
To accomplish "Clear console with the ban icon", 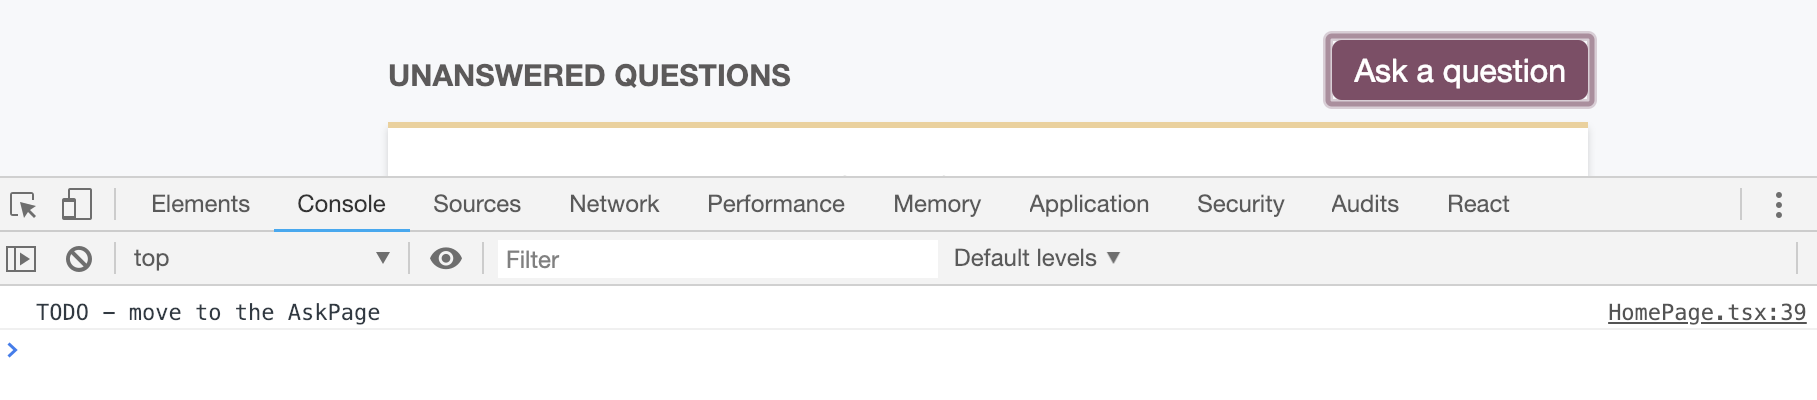I will 79,259.
